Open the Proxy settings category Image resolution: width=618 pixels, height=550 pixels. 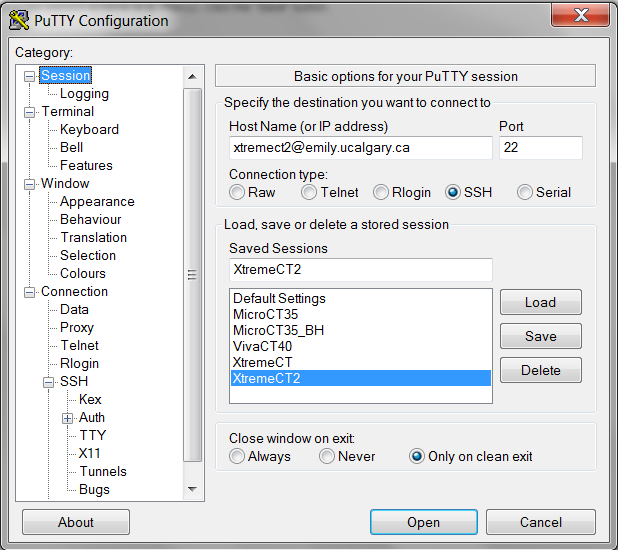point(76,327)
